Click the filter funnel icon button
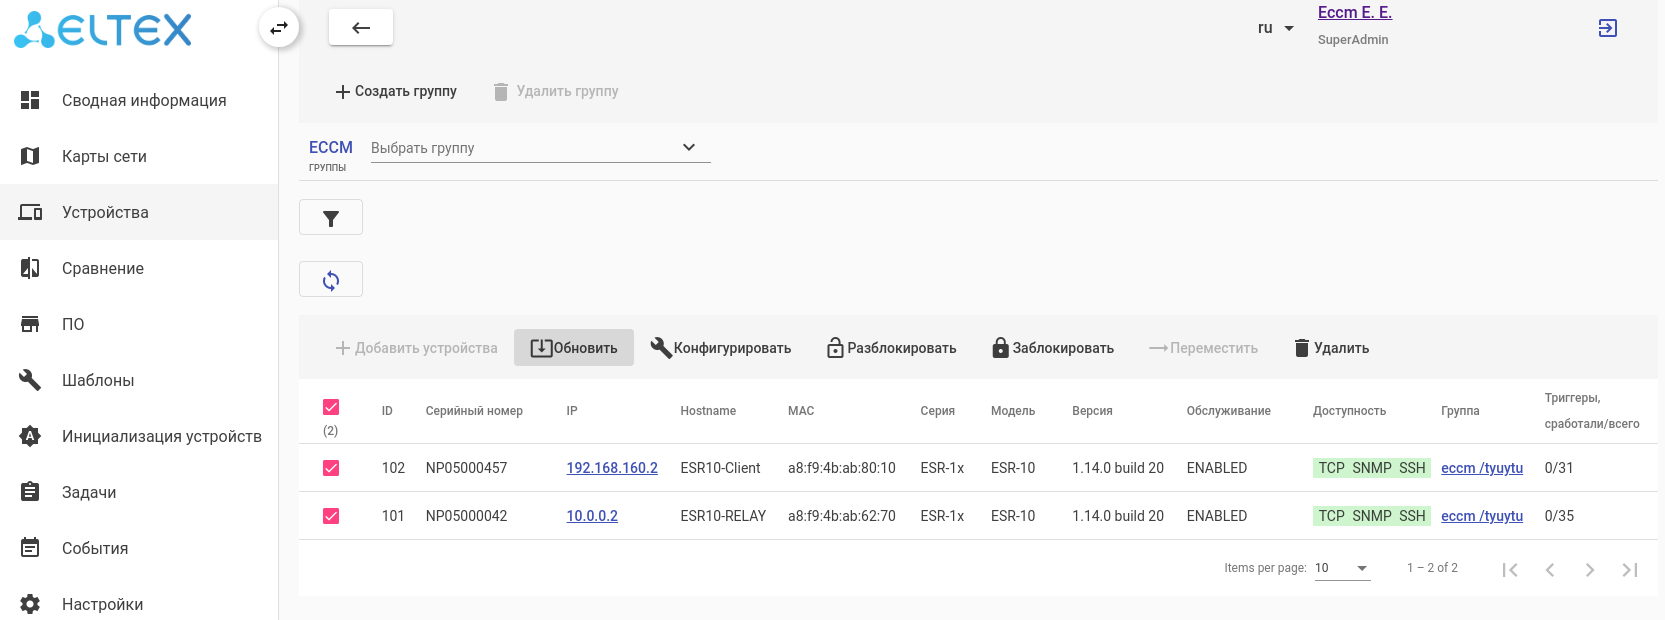 [x=331, y=218]
